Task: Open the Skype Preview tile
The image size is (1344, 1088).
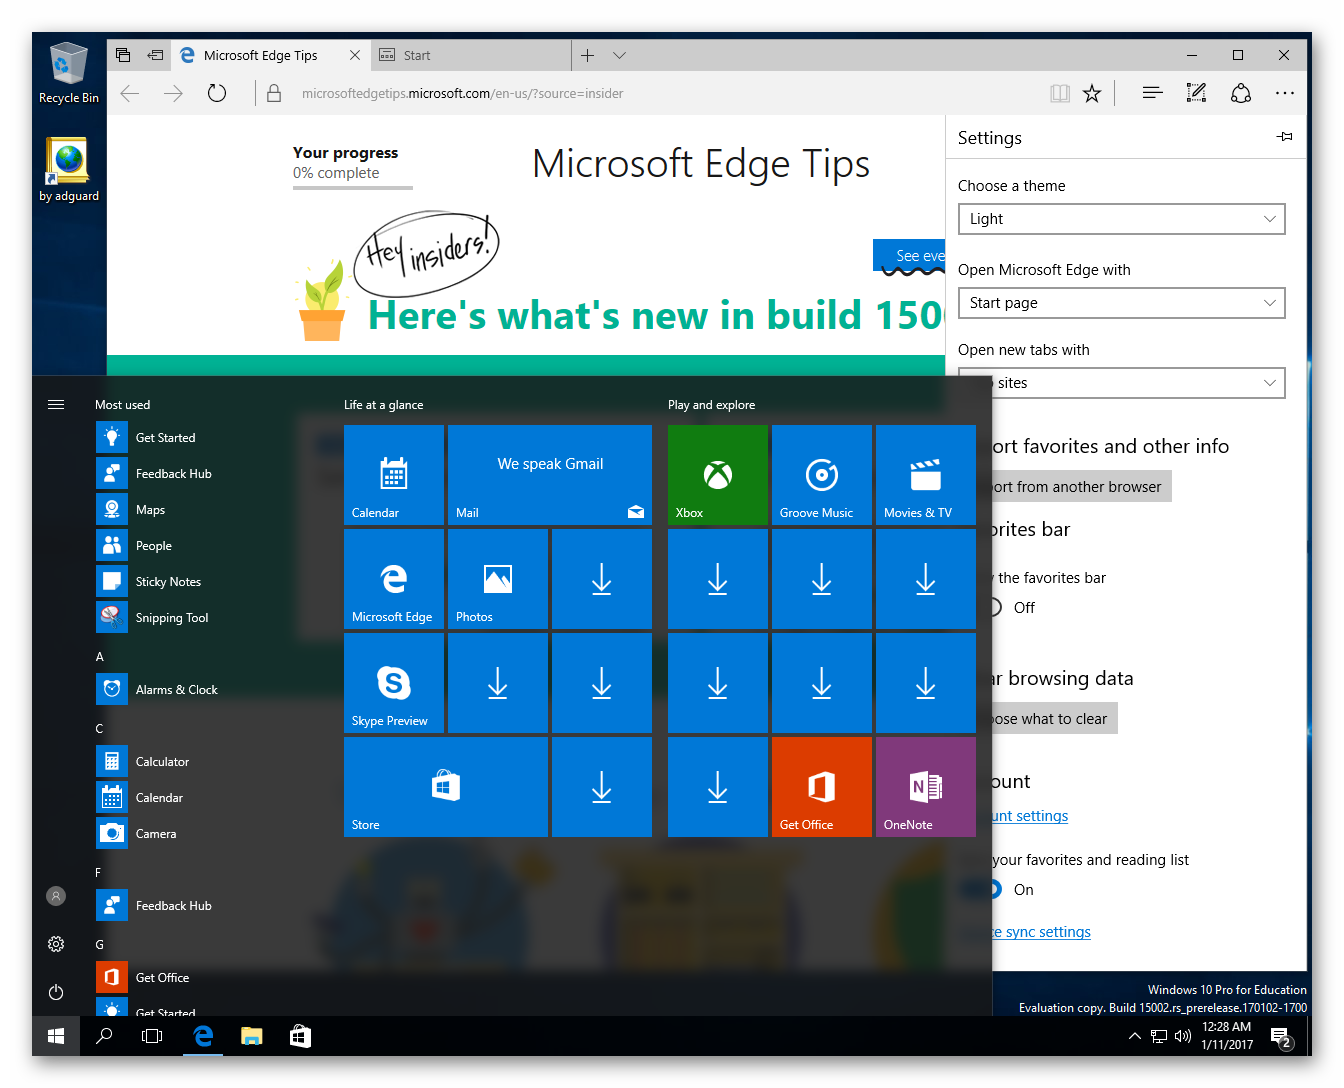Action: pos(394,683)
